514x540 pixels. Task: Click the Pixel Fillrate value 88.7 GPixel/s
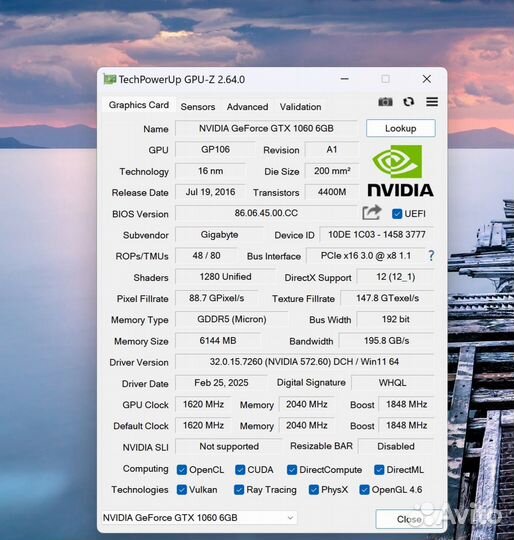[217, 298]
